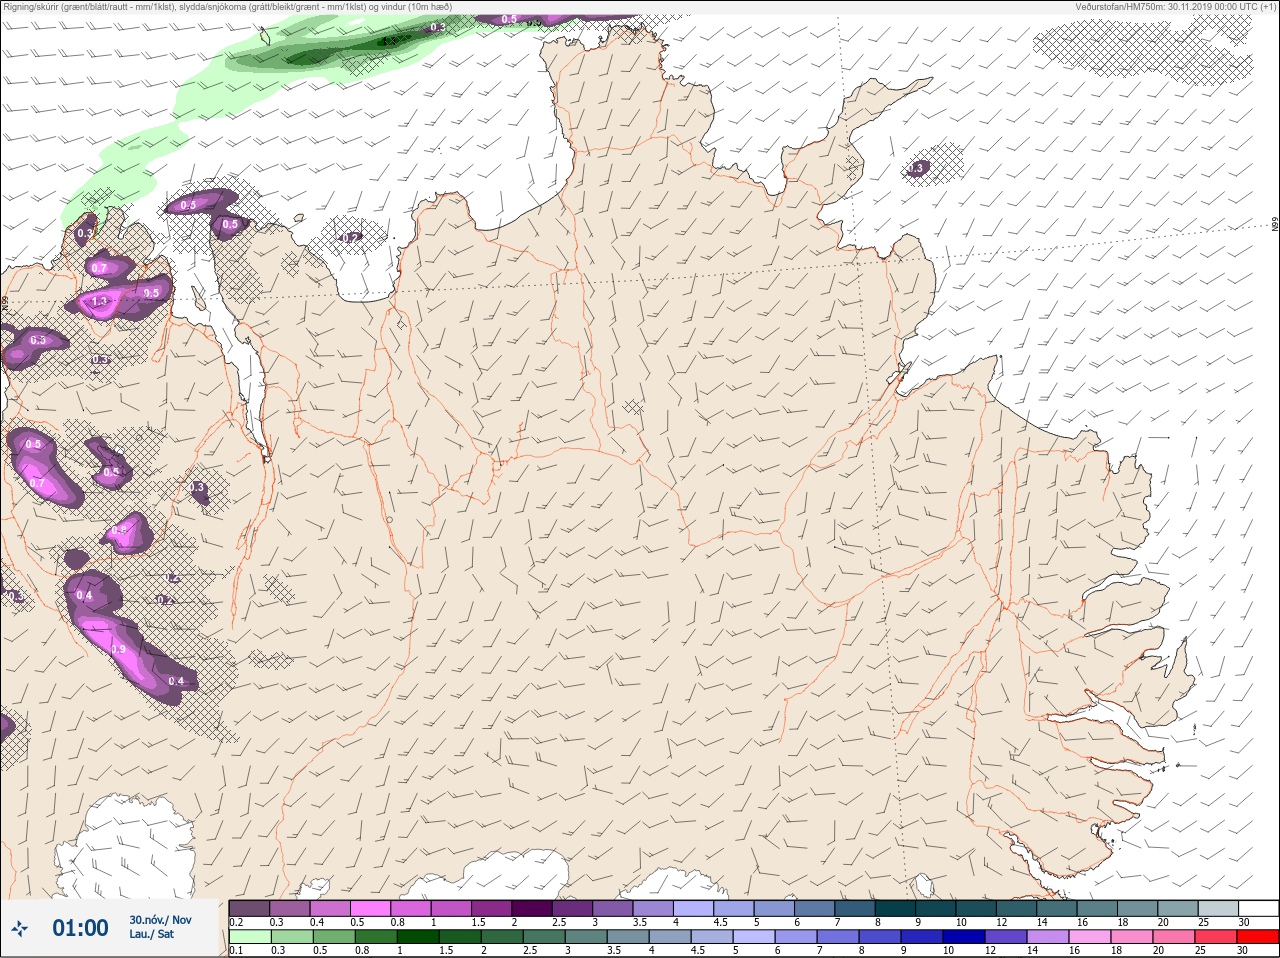Select the darkest purple 2 swatch in upper legend
This screenshot has width=1280, height=958.
[532, 908]
